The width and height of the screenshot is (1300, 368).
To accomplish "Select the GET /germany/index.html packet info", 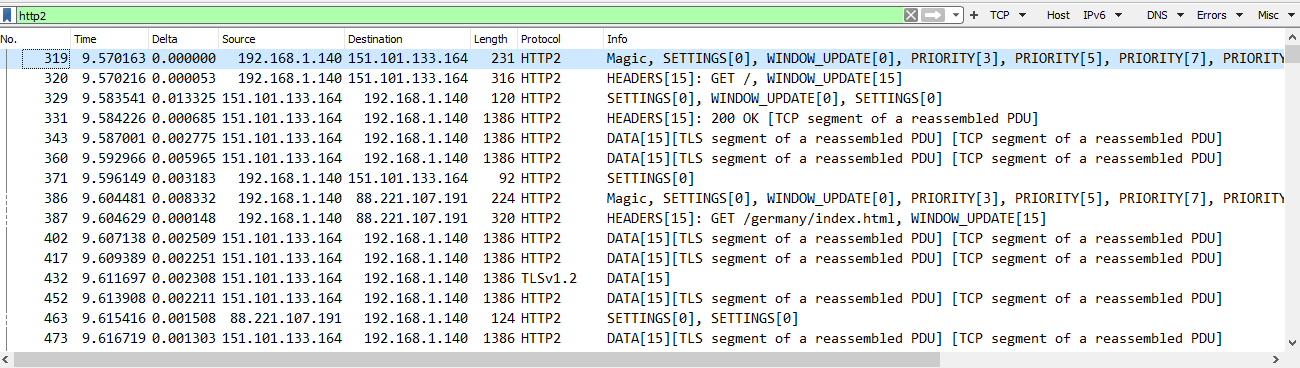I will 826,218.
